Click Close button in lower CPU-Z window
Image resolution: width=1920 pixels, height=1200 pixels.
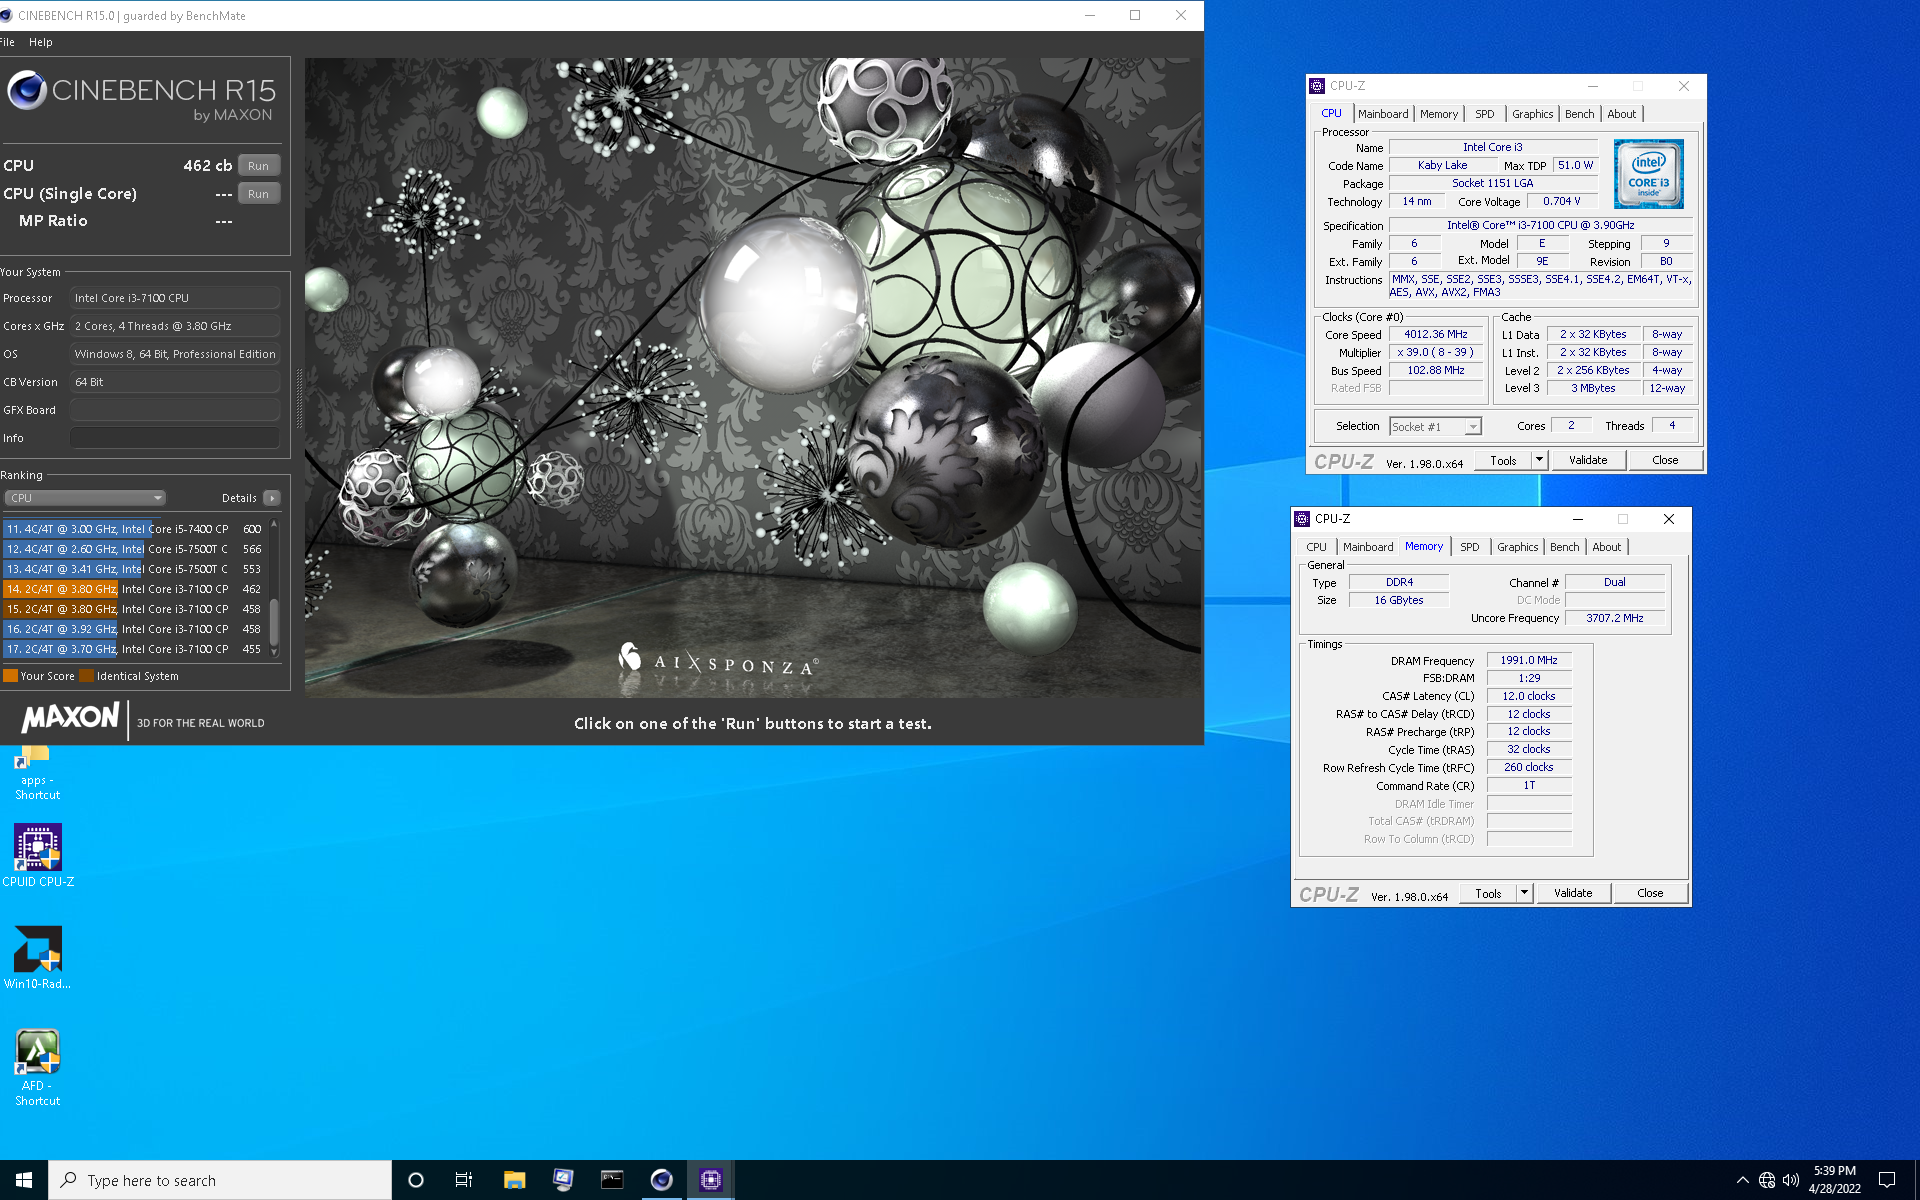1650,893
